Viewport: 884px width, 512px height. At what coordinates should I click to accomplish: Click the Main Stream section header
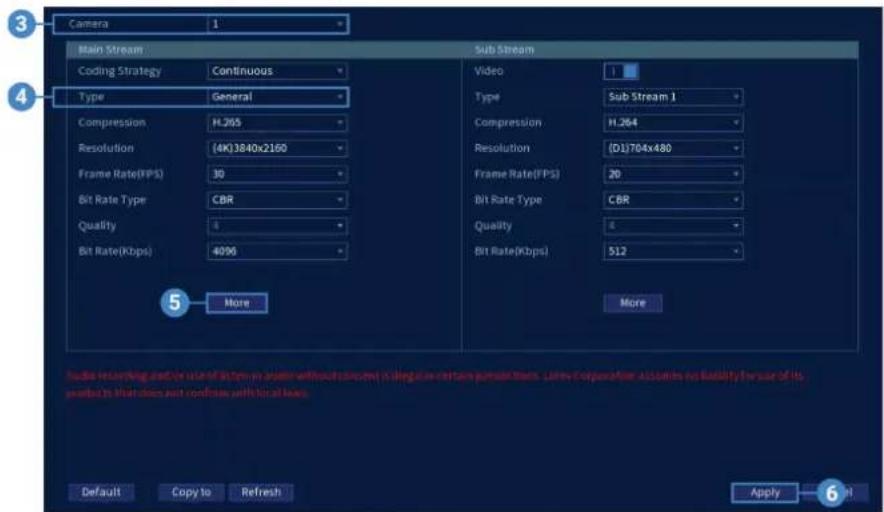(x=110, y=50)
